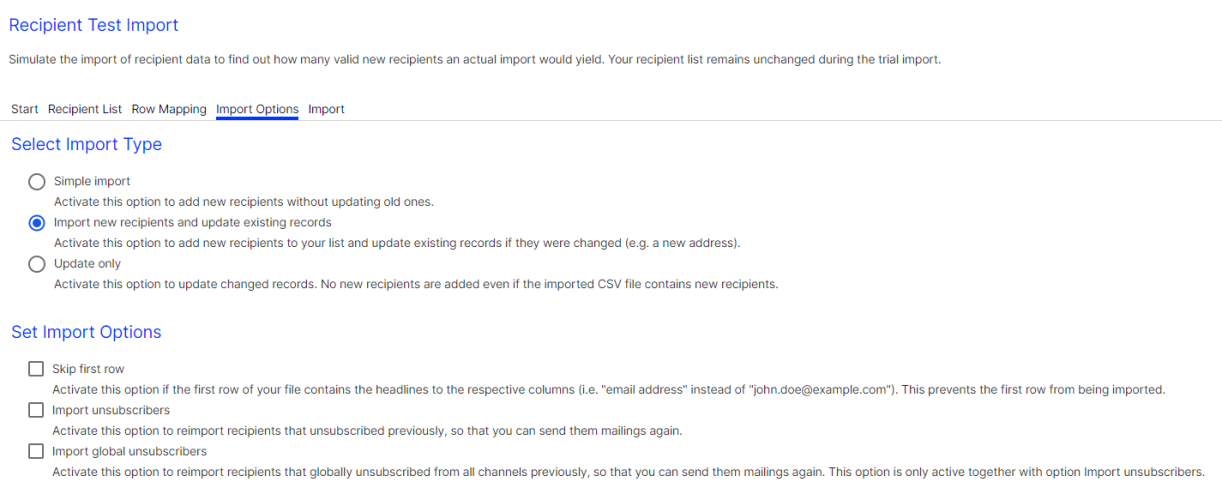Select the Import Options tab
The height and width of the screenshot is (500, 1222).
257,109
